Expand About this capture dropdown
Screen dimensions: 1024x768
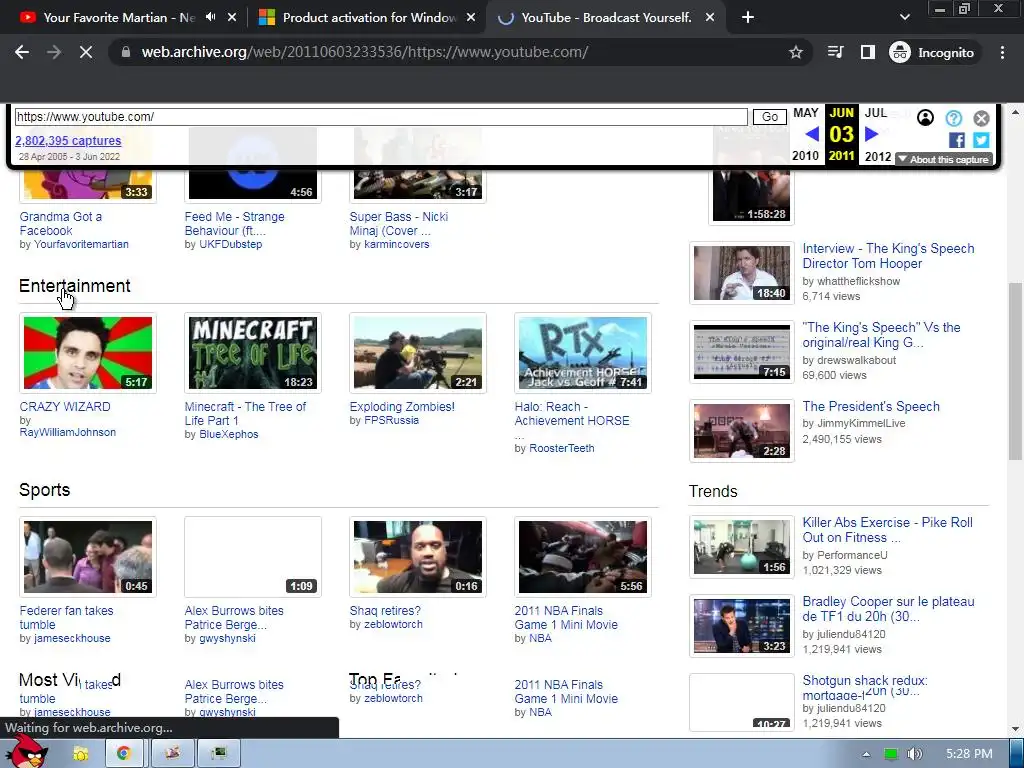[x=944, y=159]
